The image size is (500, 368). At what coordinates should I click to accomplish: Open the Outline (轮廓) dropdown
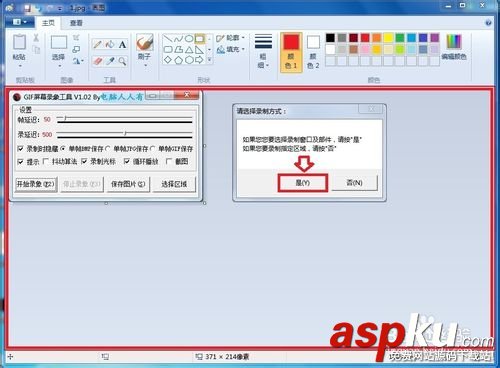tap(230, 38)
